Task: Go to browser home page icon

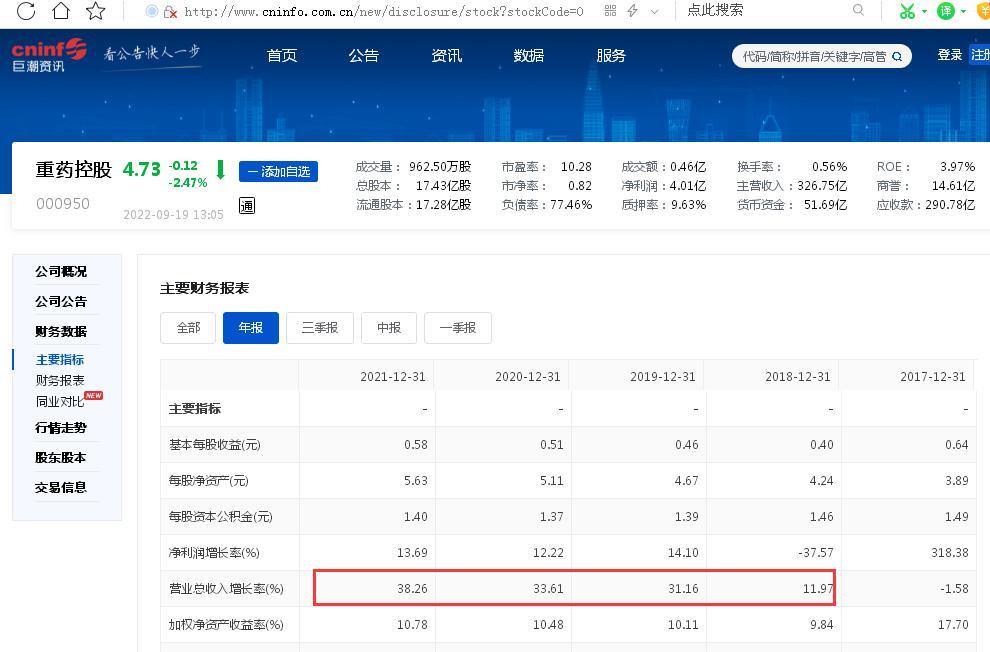Action: point(61,11)
